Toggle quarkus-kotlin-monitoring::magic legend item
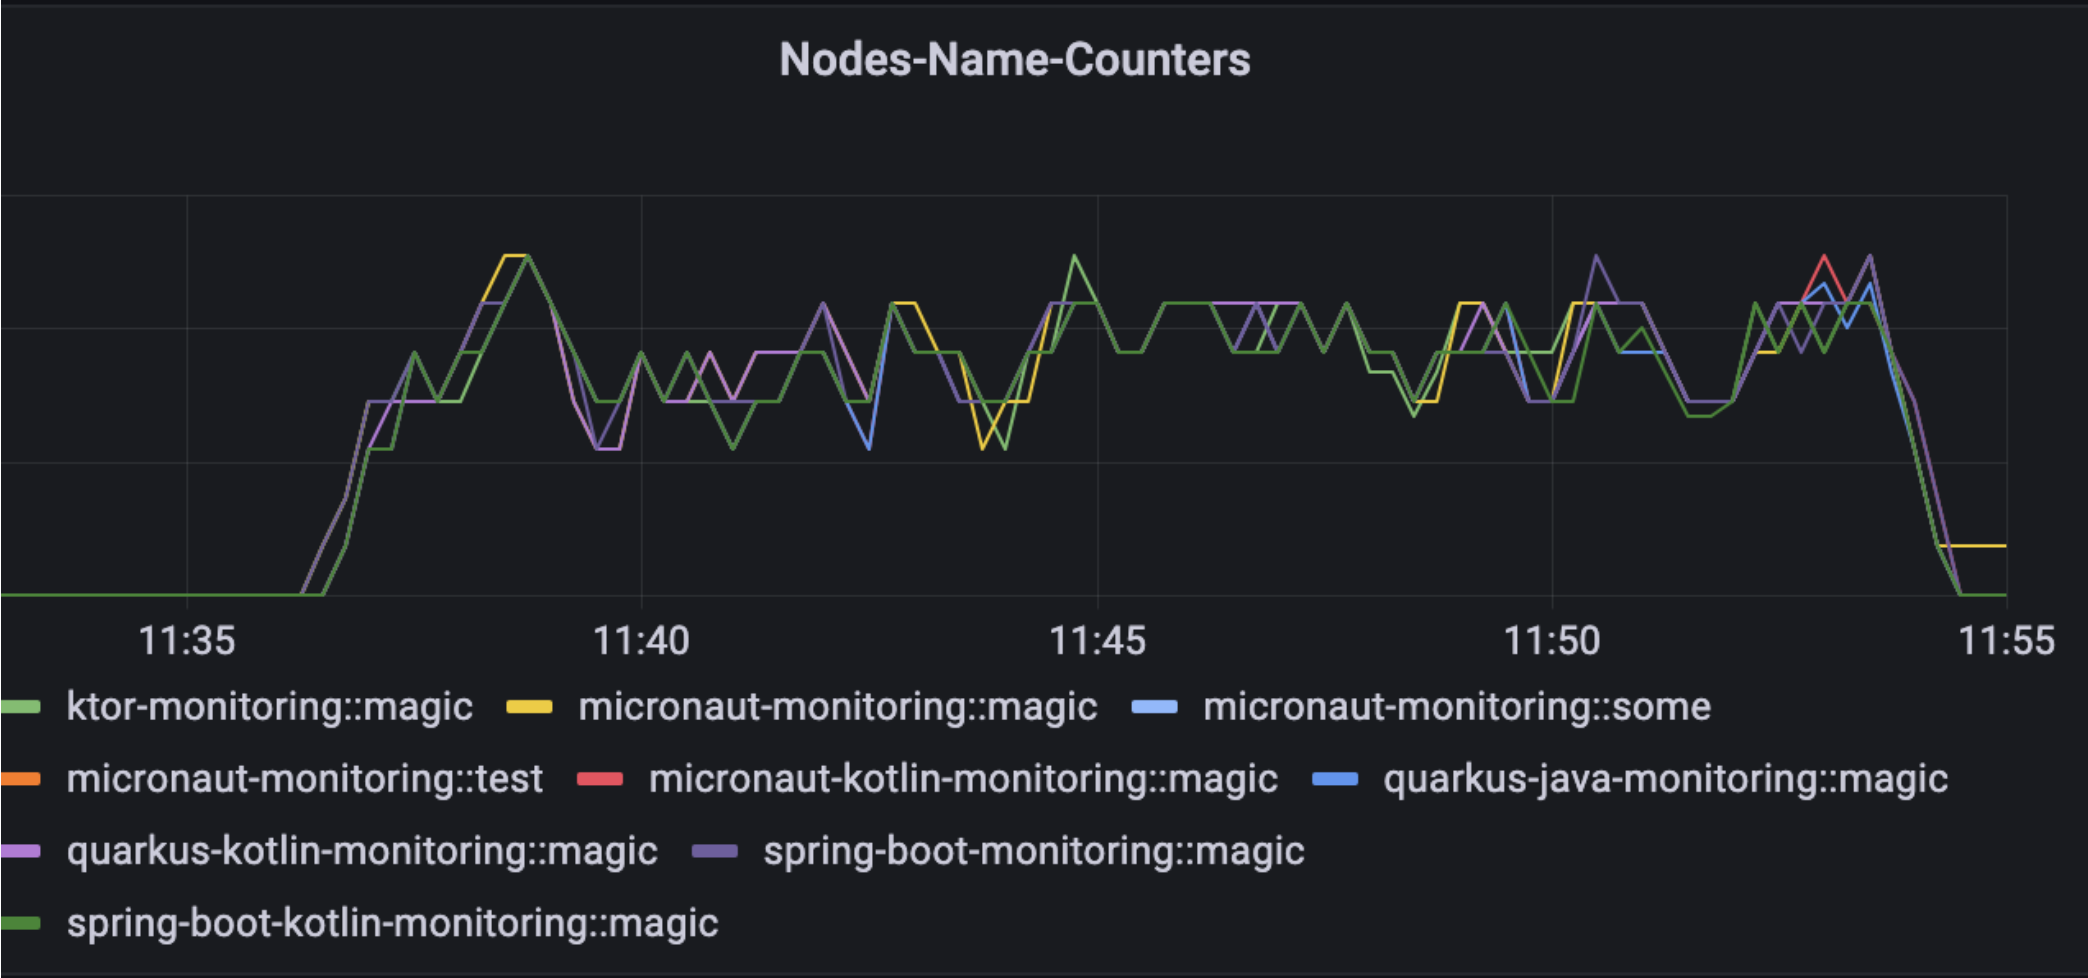2088x978 pixels. coord(362,851)
